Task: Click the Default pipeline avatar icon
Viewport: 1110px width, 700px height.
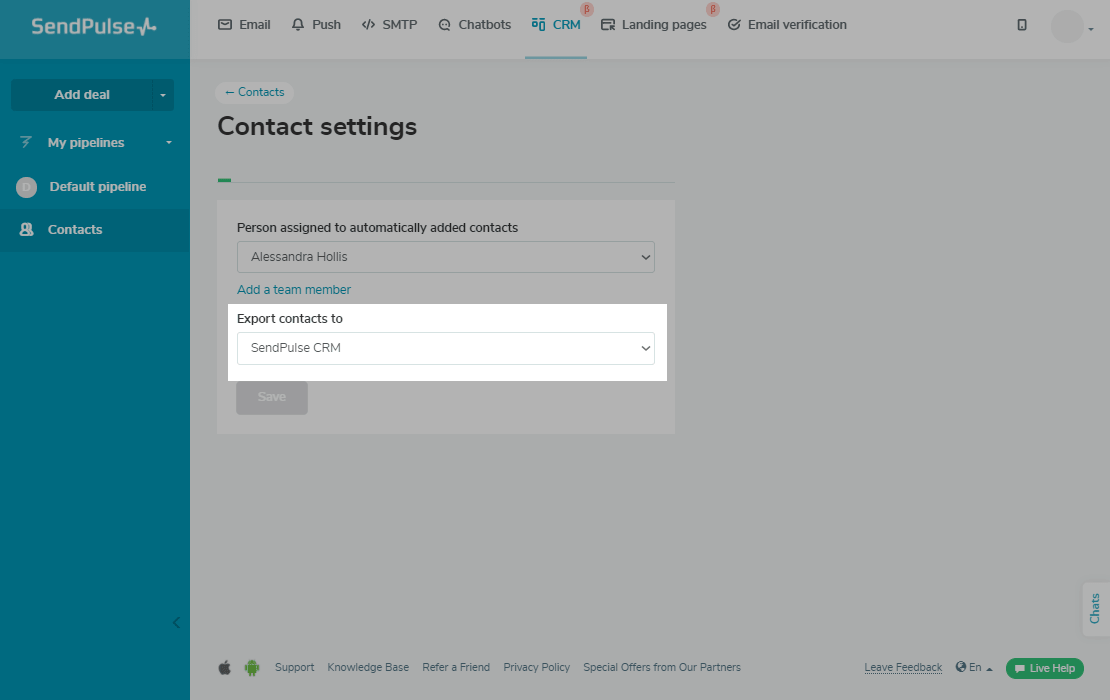Action: (x=27, y=187)
